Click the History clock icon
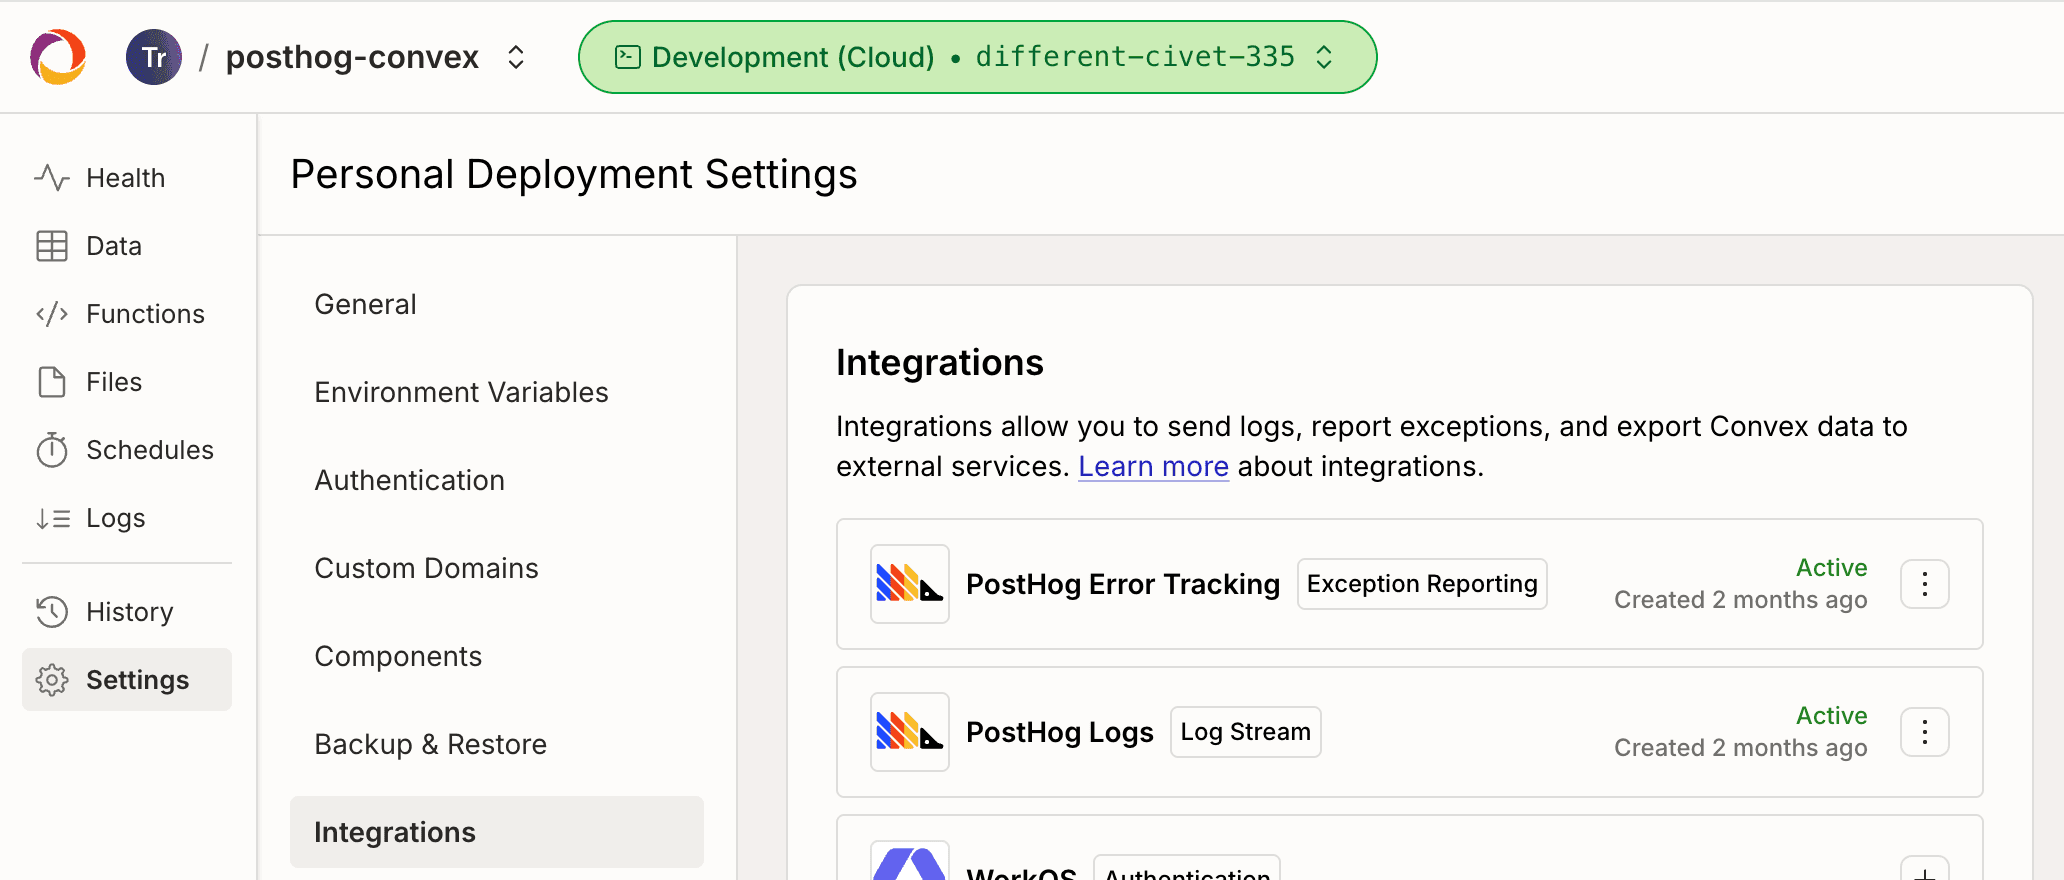This screenshot has height=880, width=2064. (52, 612)
